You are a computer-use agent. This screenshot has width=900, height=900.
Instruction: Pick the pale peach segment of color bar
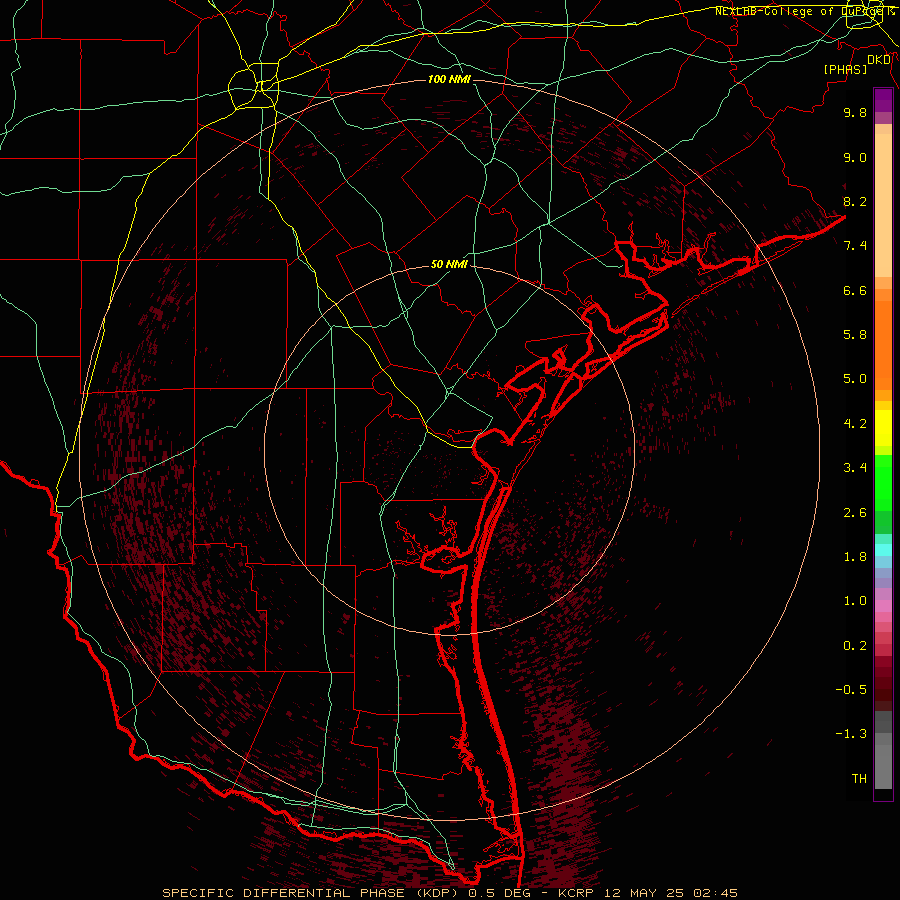tap(883, 205)
